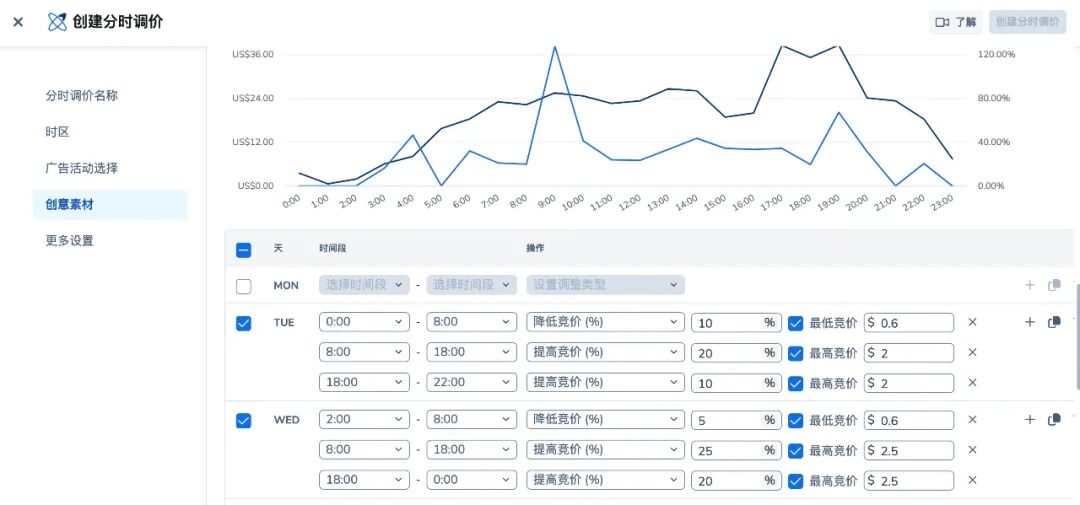1080x505 pixels.
Task: Open TUE 8:00-18:00 end time 18:00 dropdown
Action: tap(472, 352)
